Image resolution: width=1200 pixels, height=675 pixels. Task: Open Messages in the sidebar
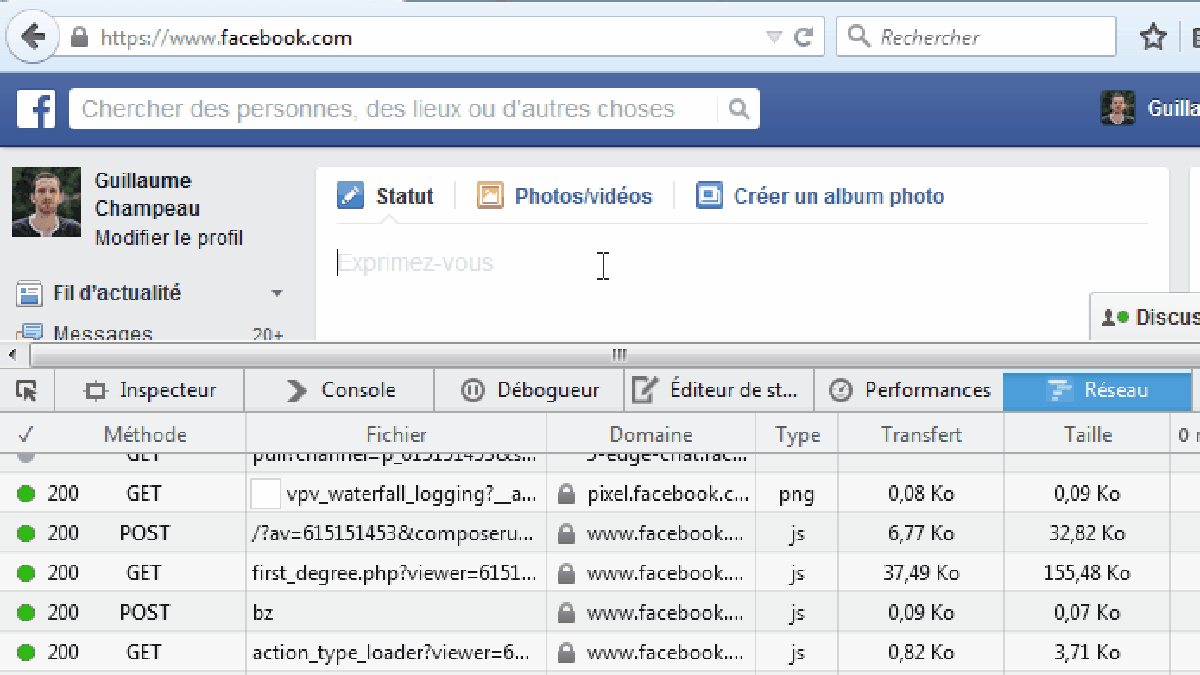(103, 333)
